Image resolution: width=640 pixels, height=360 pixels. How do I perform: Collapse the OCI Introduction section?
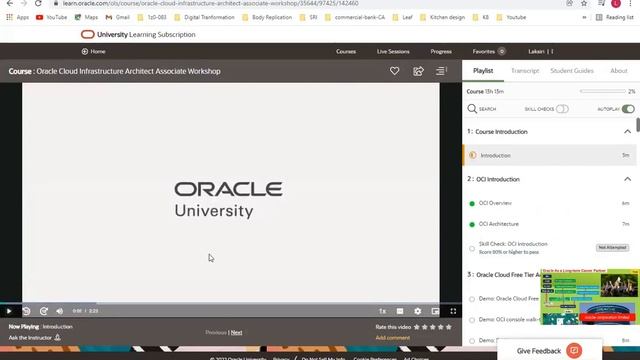[x=627, y=179]
